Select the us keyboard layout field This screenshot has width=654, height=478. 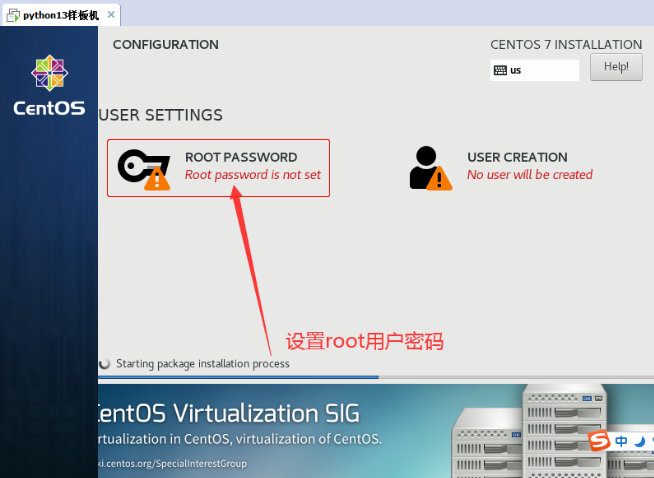point(534,70)
